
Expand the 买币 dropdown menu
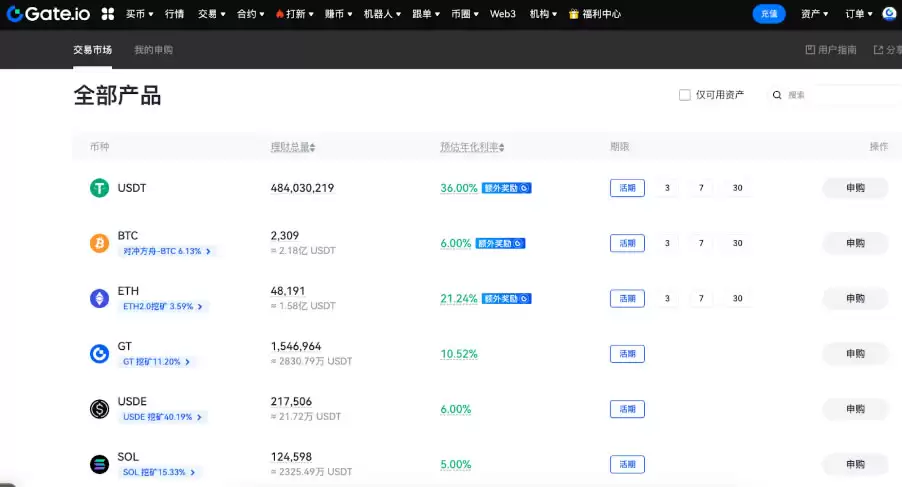click(139, 14)
